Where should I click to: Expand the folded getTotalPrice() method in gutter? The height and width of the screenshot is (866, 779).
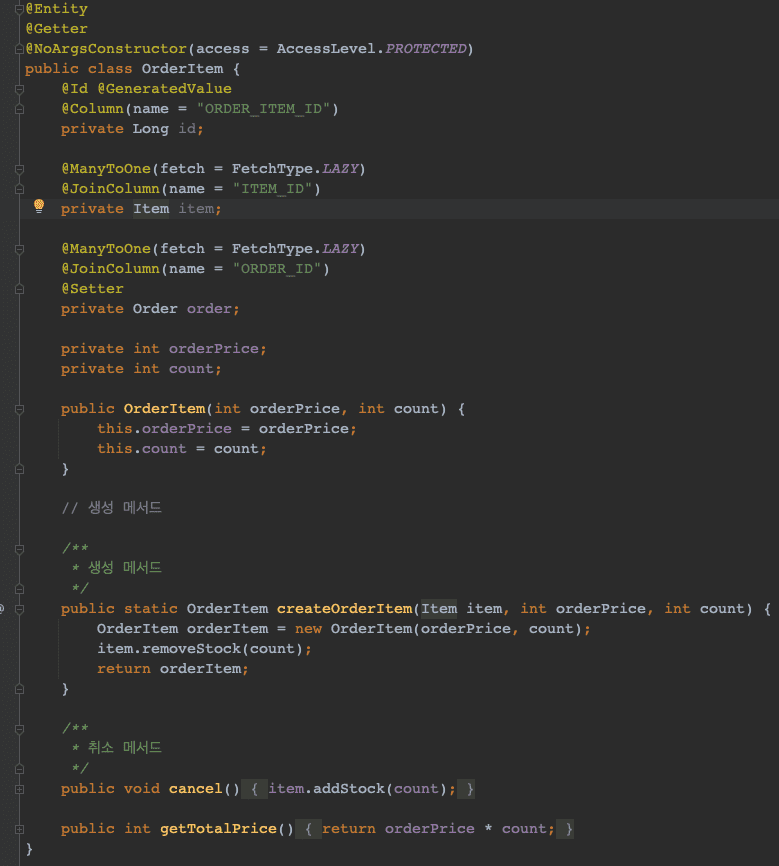point(19,829)
